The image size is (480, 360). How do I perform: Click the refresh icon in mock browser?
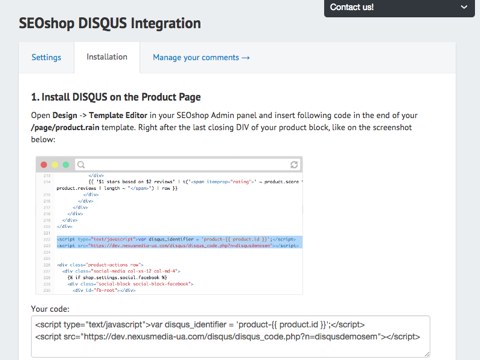coord(294,165)
